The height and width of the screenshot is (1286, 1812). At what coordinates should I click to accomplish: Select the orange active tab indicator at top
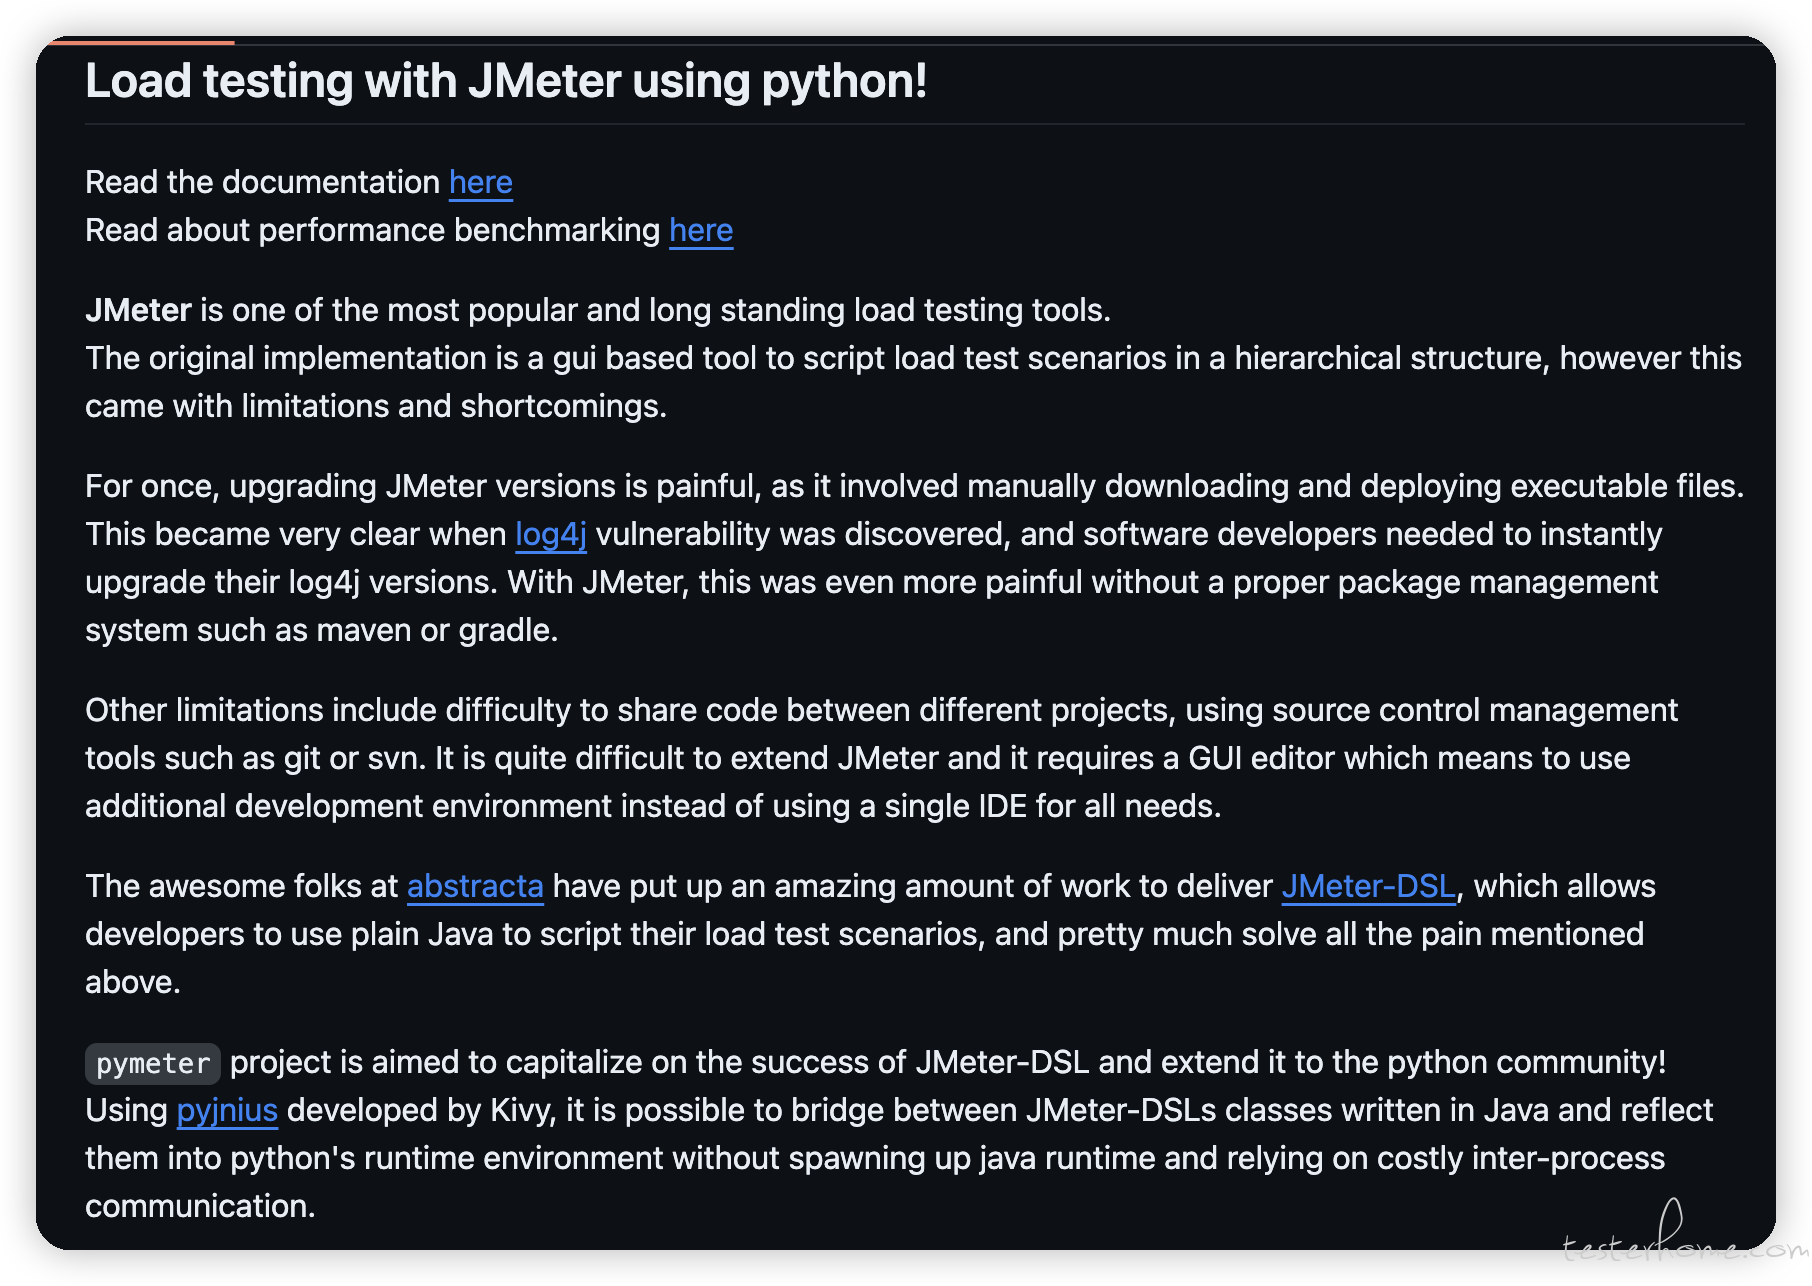[140, 42]
